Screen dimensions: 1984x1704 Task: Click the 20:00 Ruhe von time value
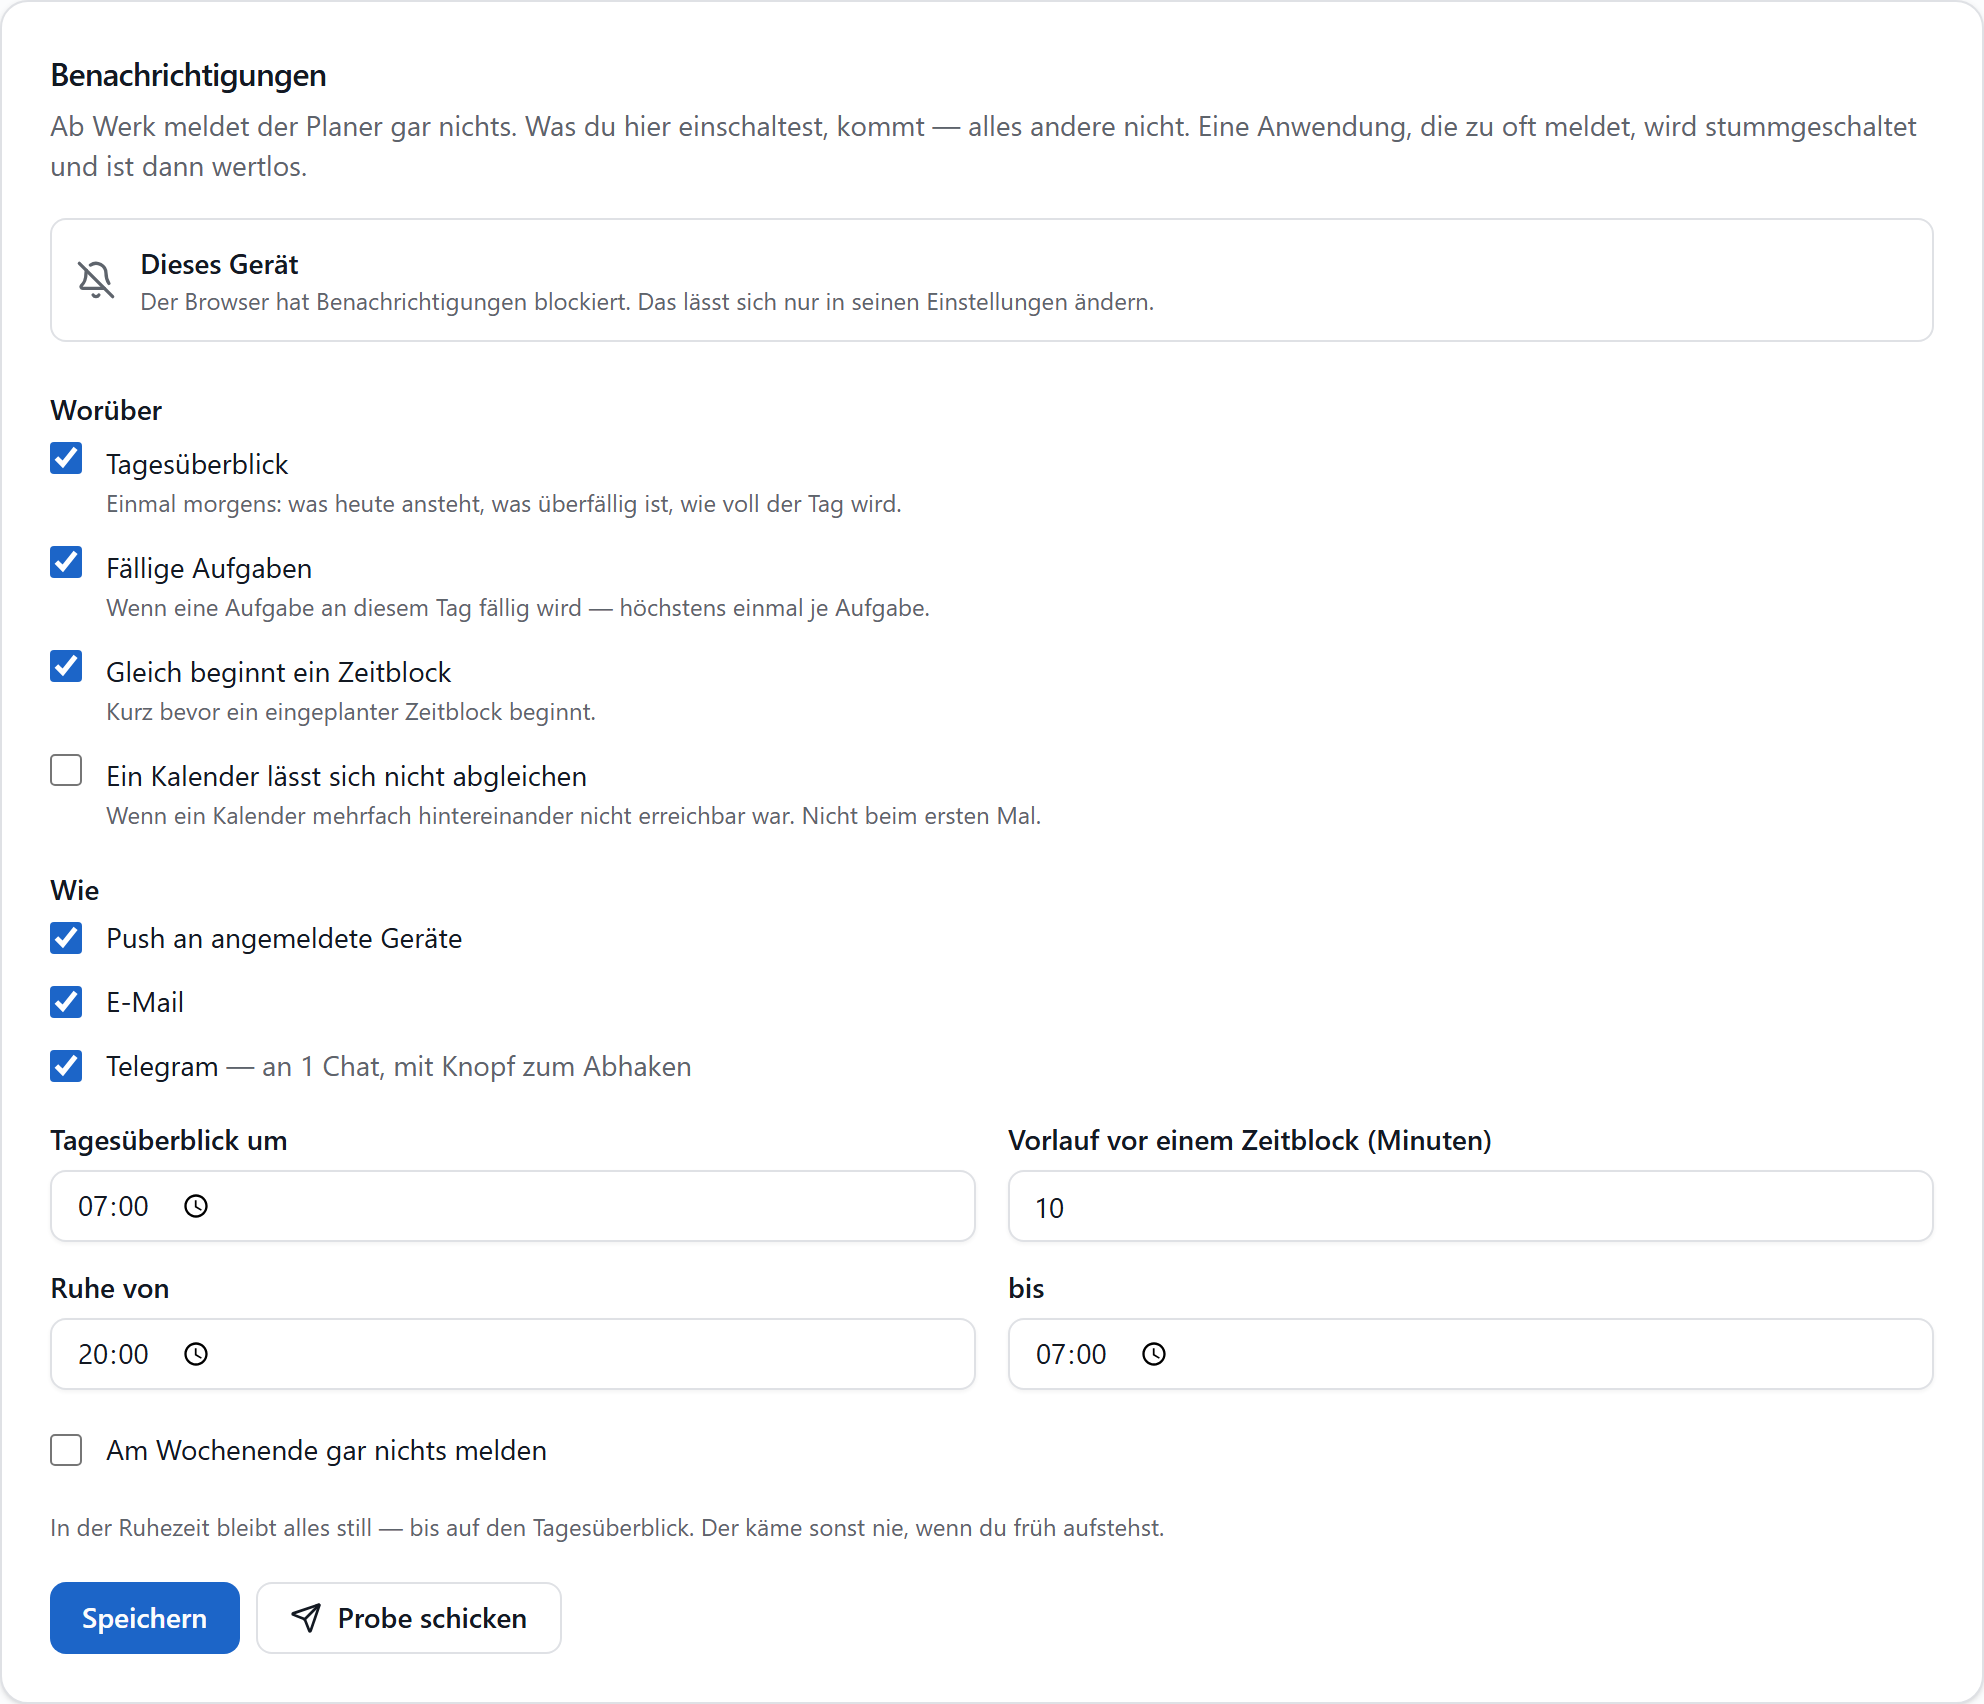113,1354
